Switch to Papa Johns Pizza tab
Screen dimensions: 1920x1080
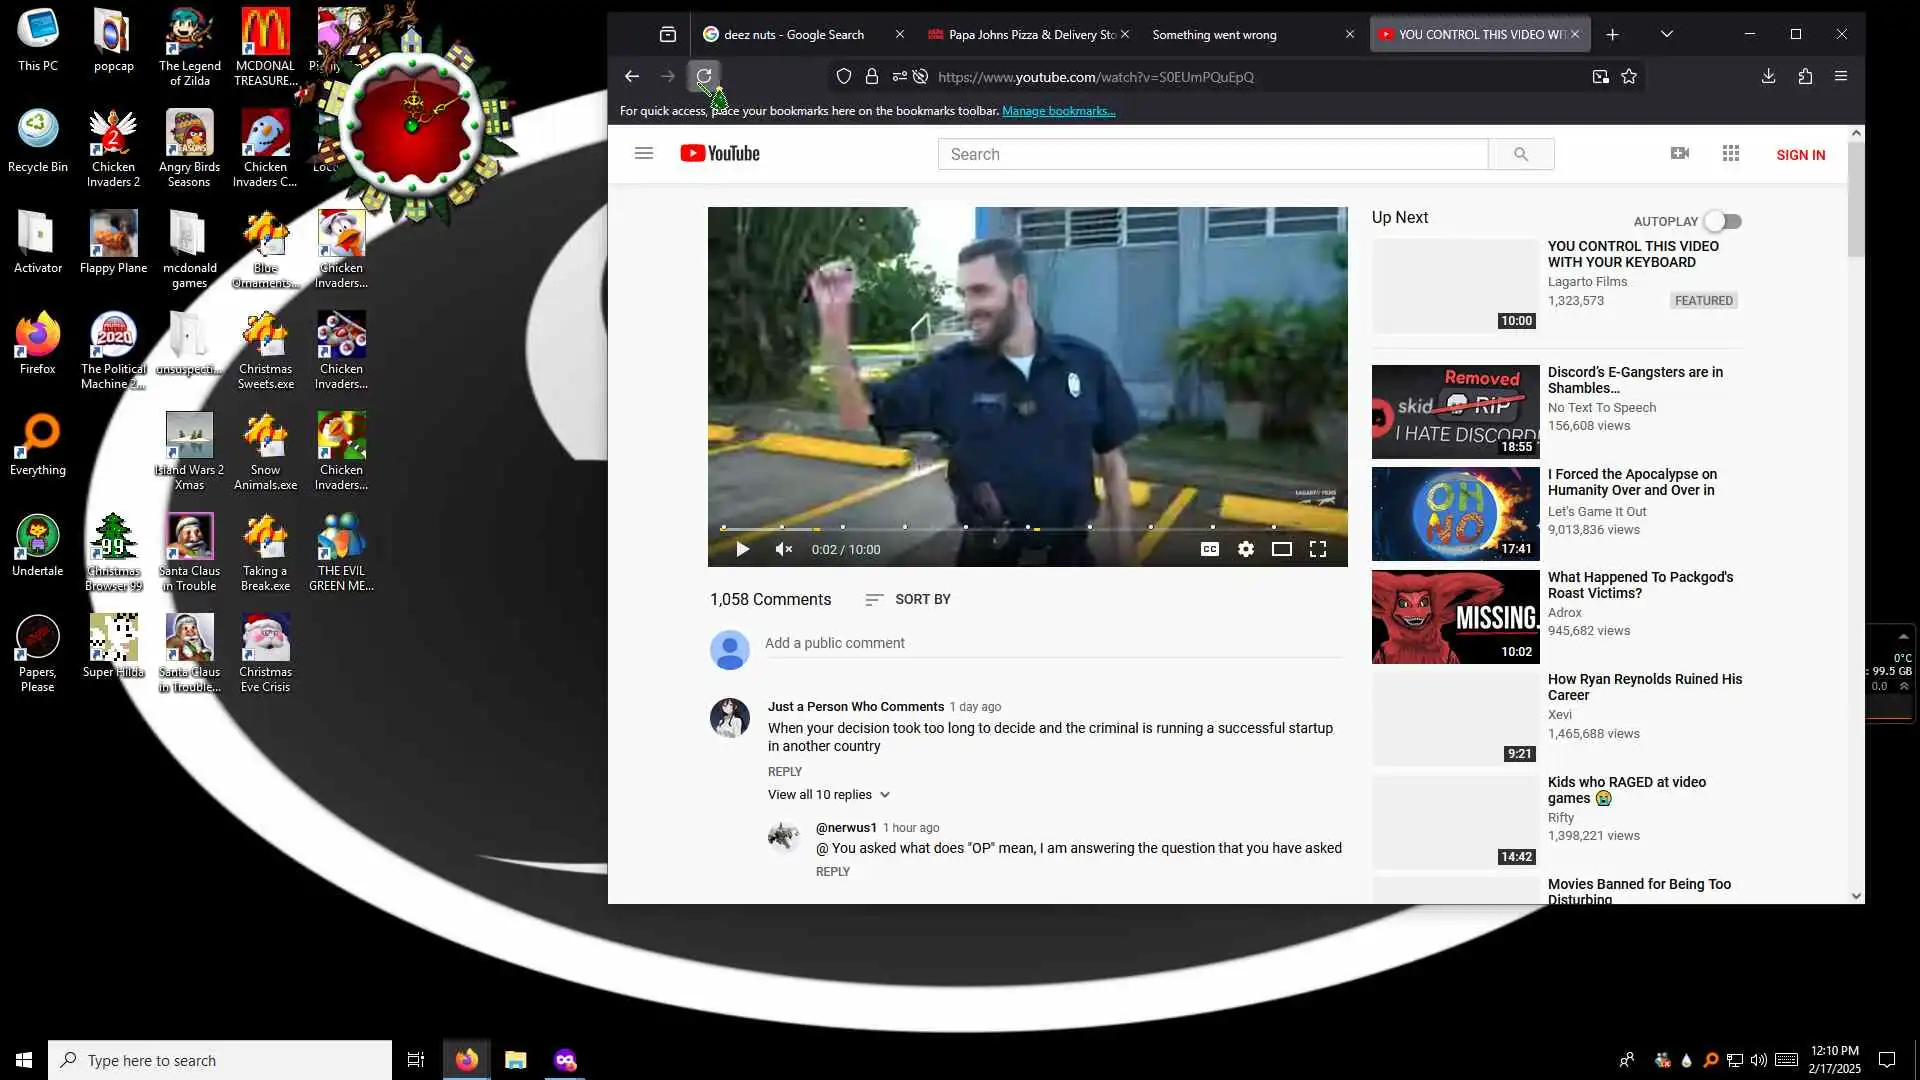click(x=1030, y=35)
